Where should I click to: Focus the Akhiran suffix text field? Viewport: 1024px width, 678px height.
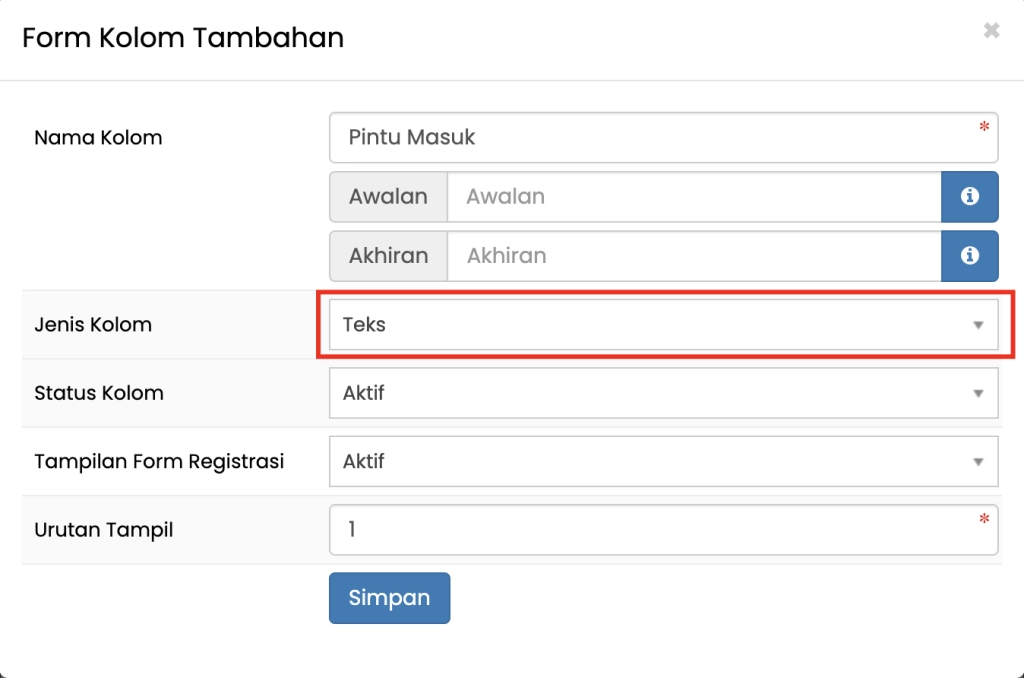click(x=693, y=255)
